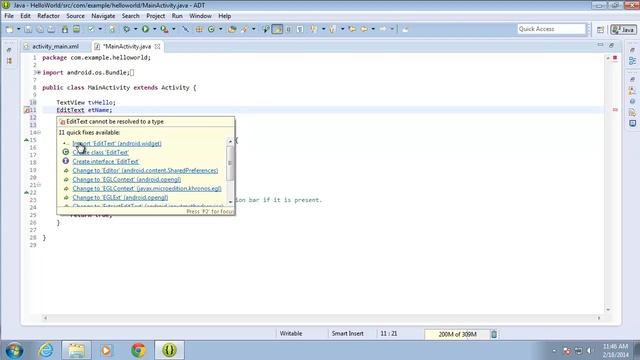Choose Change to 'EGLContext' (android.opengl)
Image resolution: width=640 pixels, height=360 pixels.
tap(127, 180)
